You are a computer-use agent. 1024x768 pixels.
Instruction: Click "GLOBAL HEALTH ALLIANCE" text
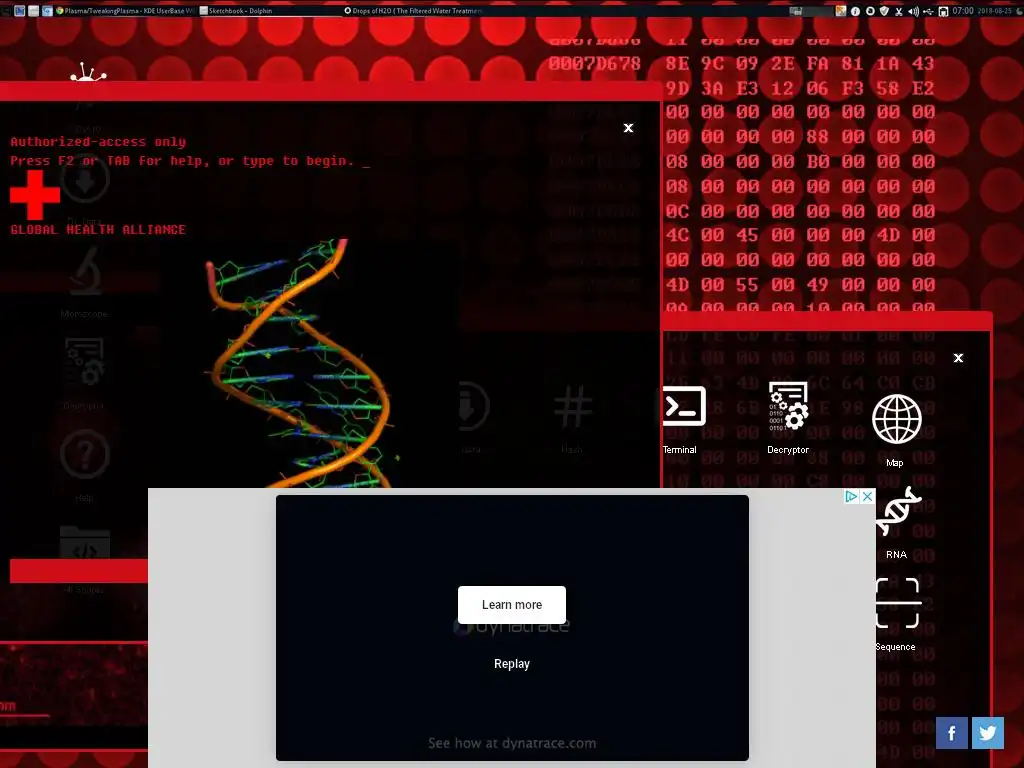pos(98,229)
